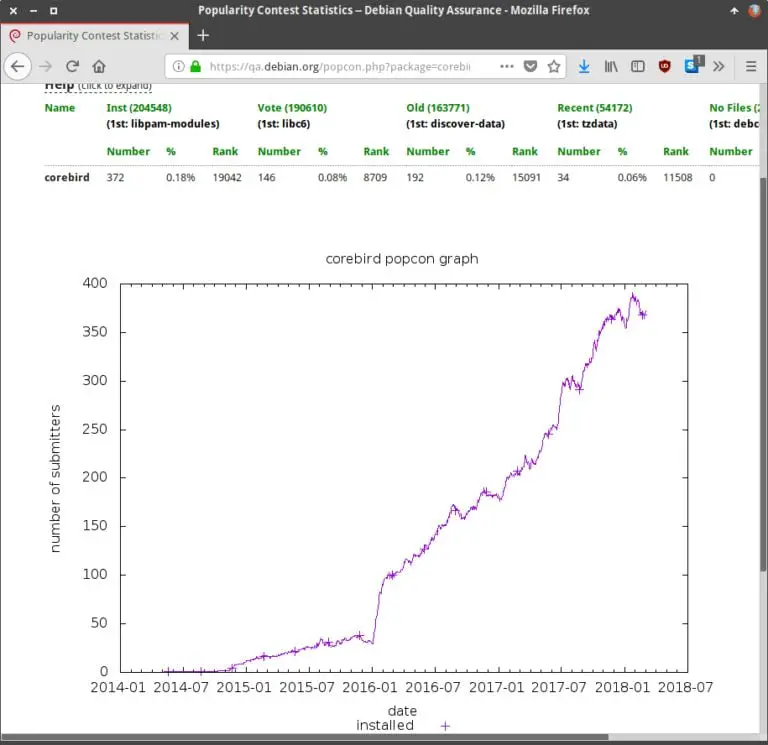
Task: Click the Inst rank 19042
Action: (x=227, y=177)
